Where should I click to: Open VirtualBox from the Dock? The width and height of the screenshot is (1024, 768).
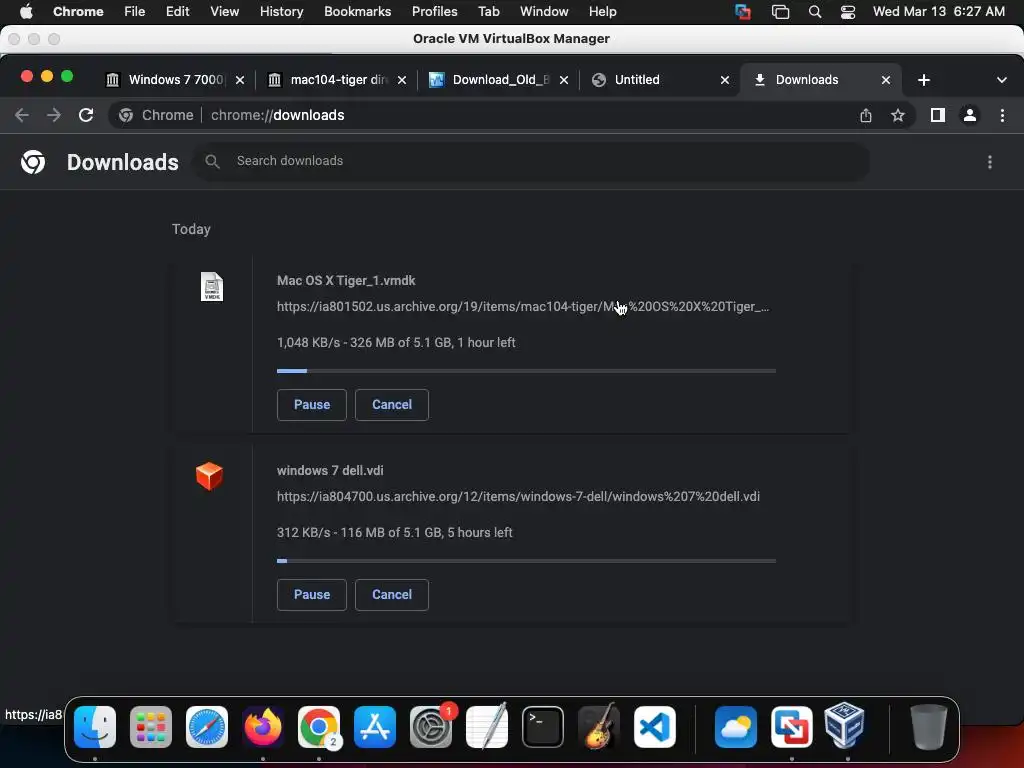tap(844, 726)
